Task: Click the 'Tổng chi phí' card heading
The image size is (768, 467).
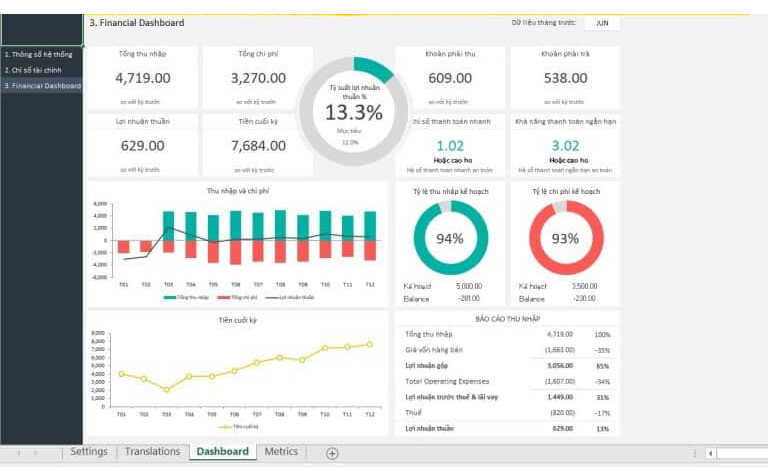Action: [258, 53]
